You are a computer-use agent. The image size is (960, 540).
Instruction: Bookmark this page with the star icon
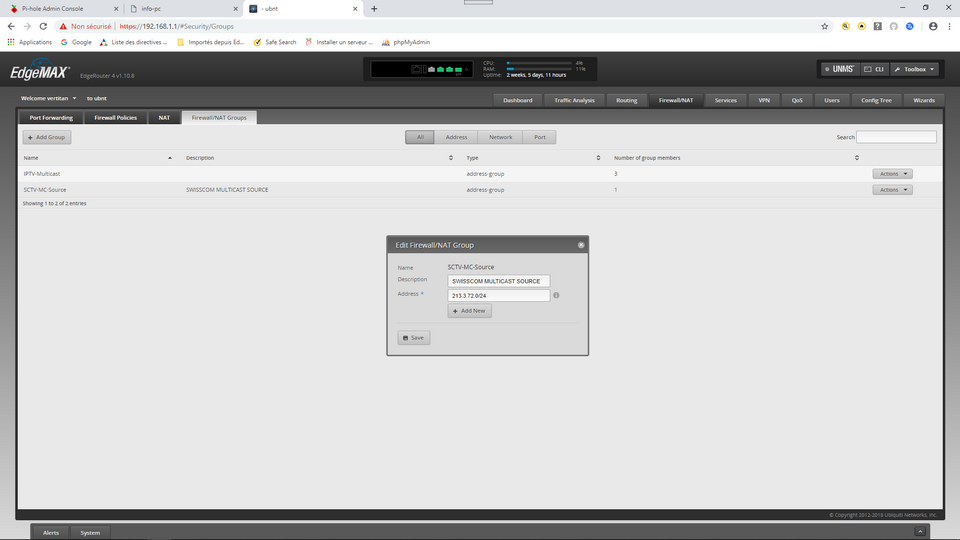[x=824, y=26]
